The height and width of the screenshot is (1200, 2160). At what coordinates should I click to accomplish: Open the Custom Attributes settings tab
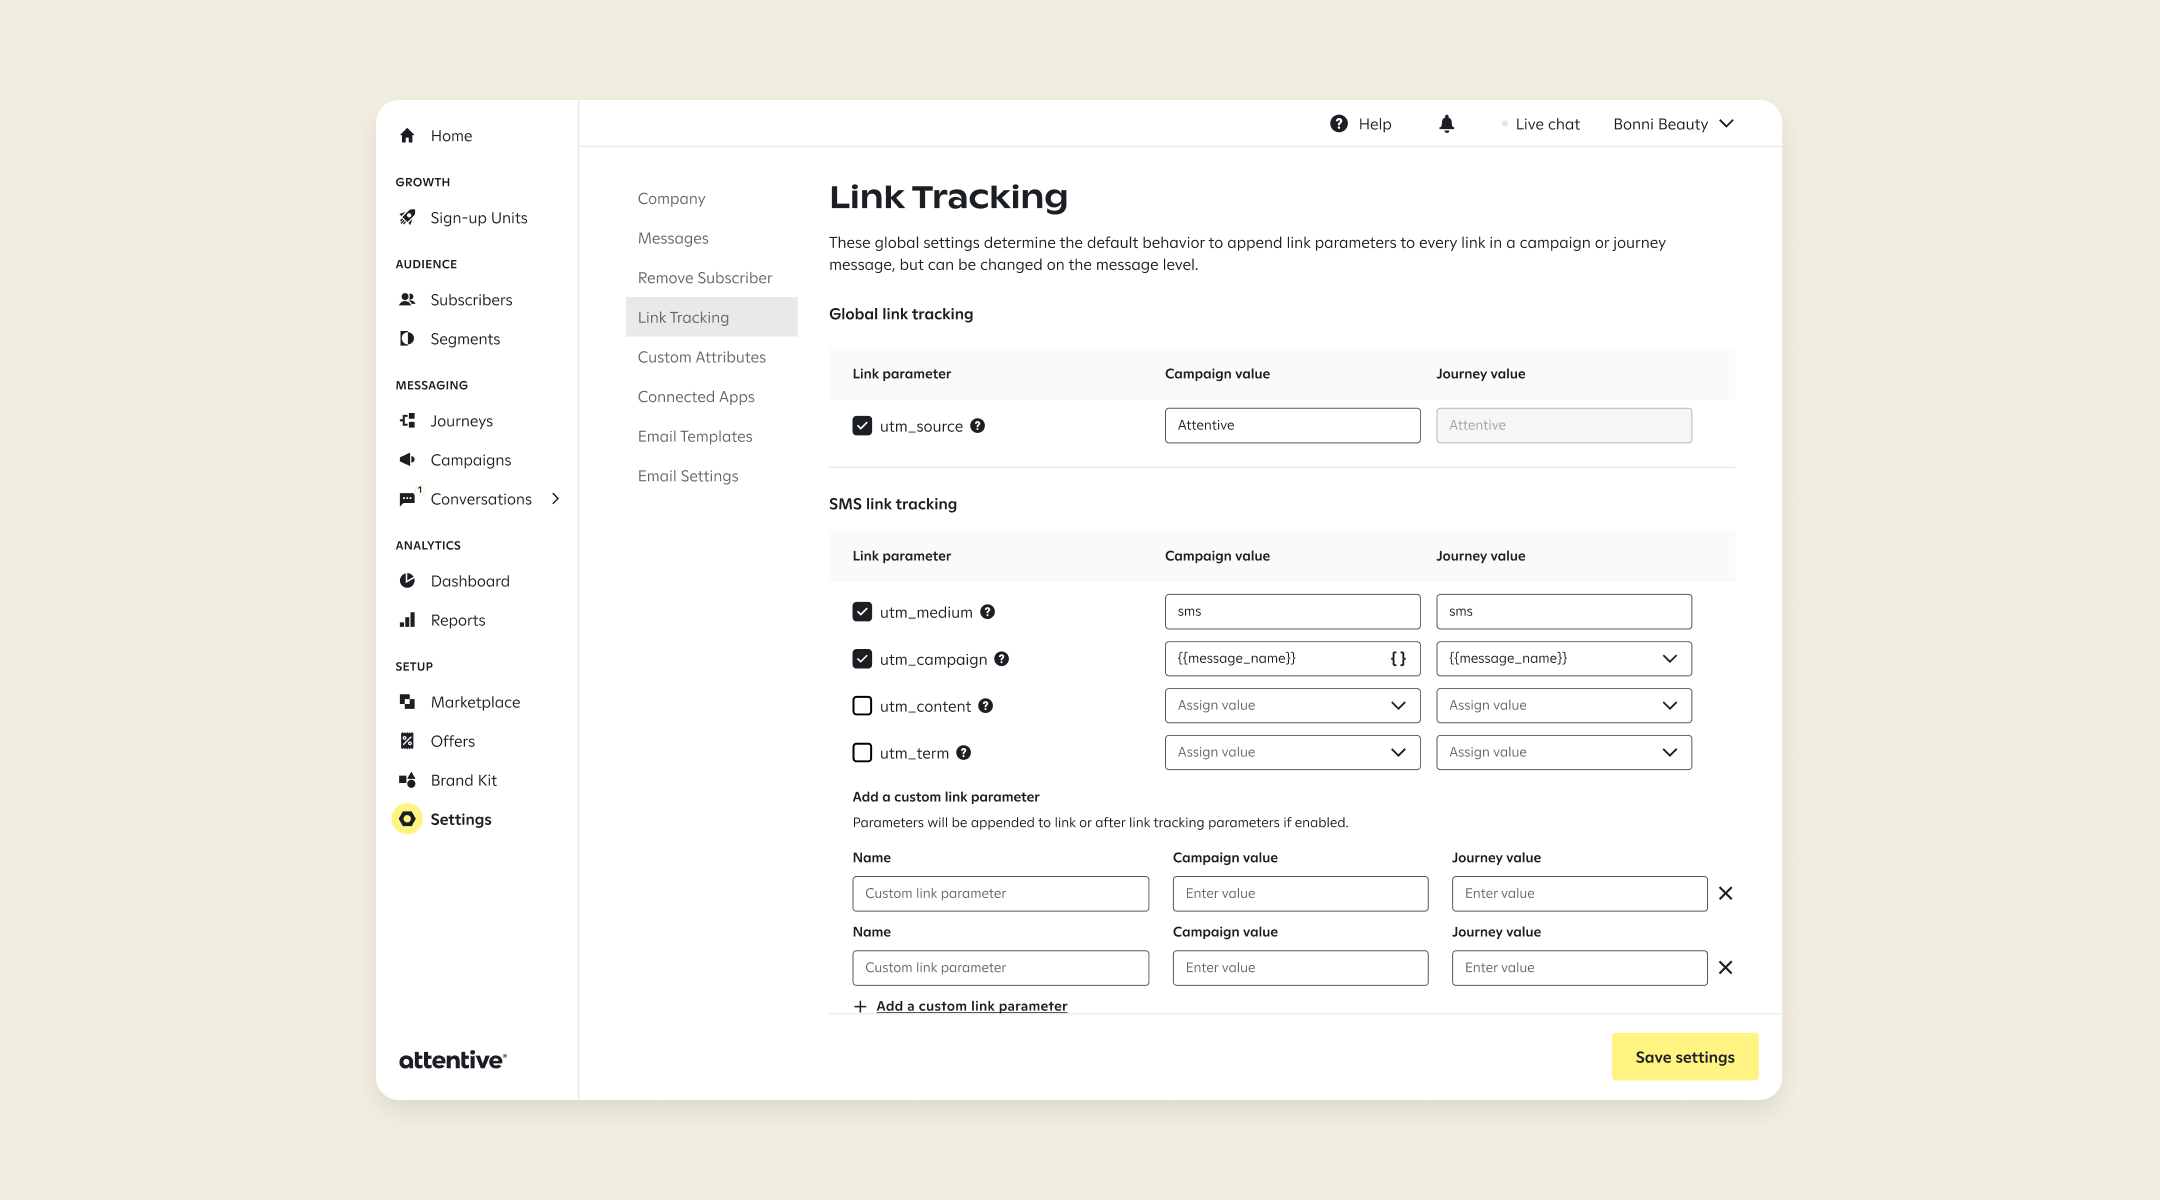702,357
